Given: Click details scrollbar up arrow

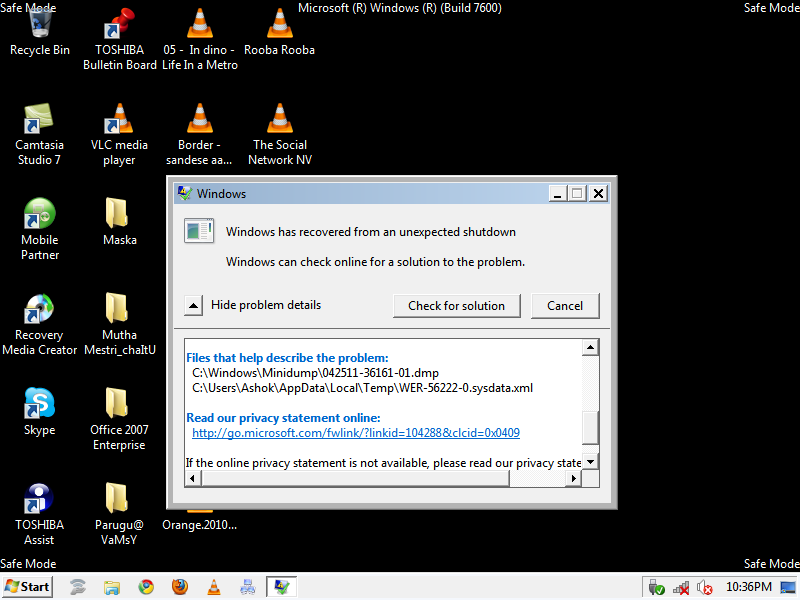Looking at the screenshot, I should 590,347.
